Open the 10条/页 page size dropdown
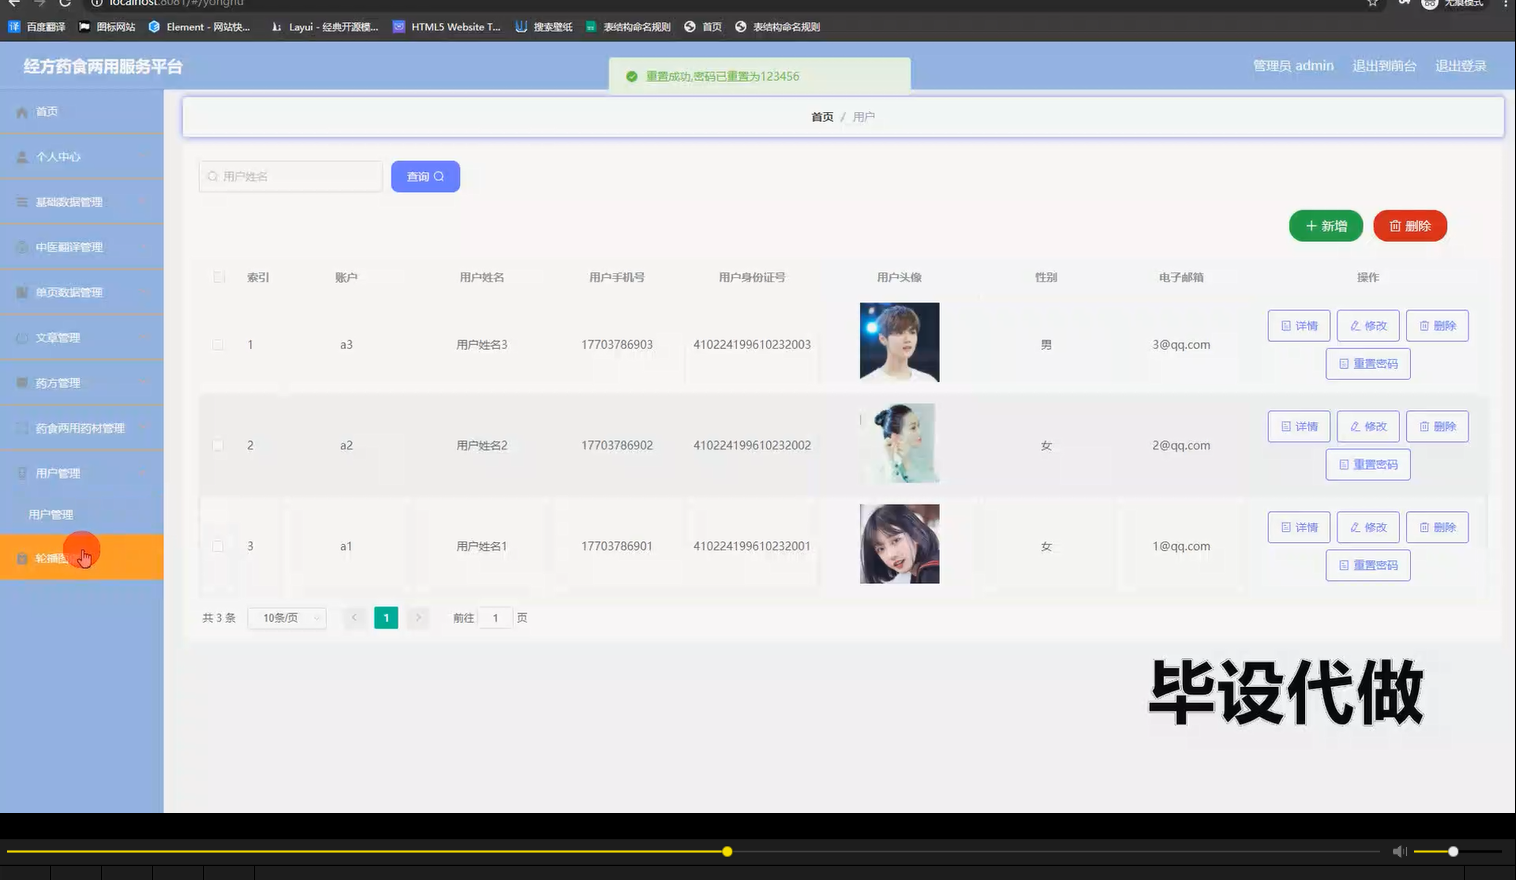Viewport: 1516px width, 880px height. (x=286, y=617)
